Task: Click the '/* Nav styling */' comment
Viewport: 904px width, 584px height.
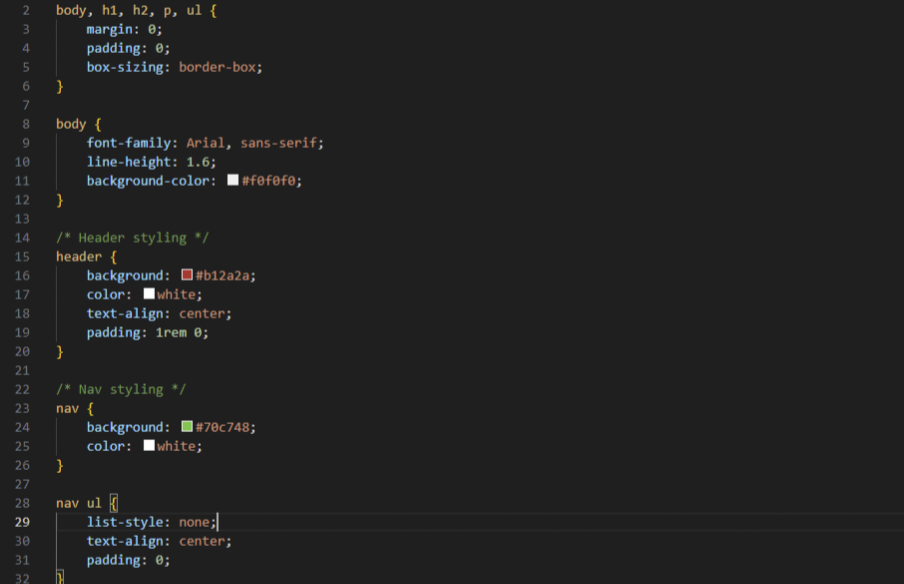Action: pos(121,389)
